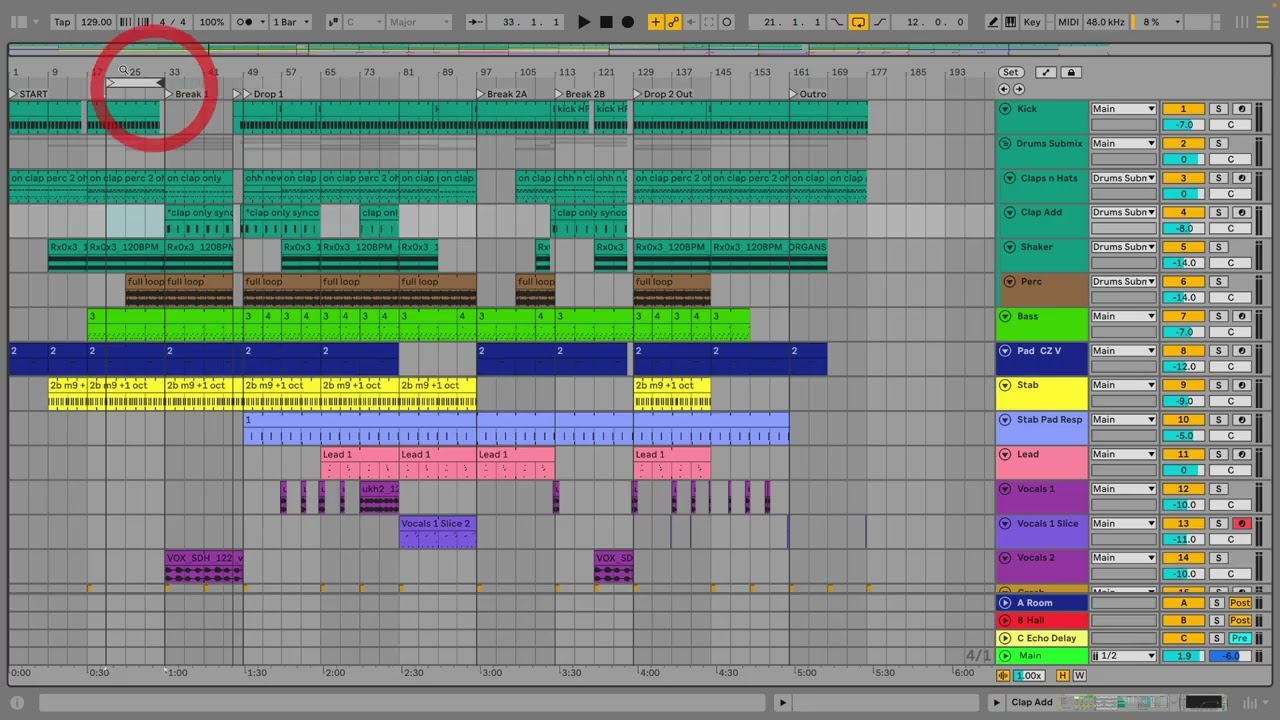
Task: Open Claps n Hats output routing dropdown
Action: click(x=1123, y=178)
